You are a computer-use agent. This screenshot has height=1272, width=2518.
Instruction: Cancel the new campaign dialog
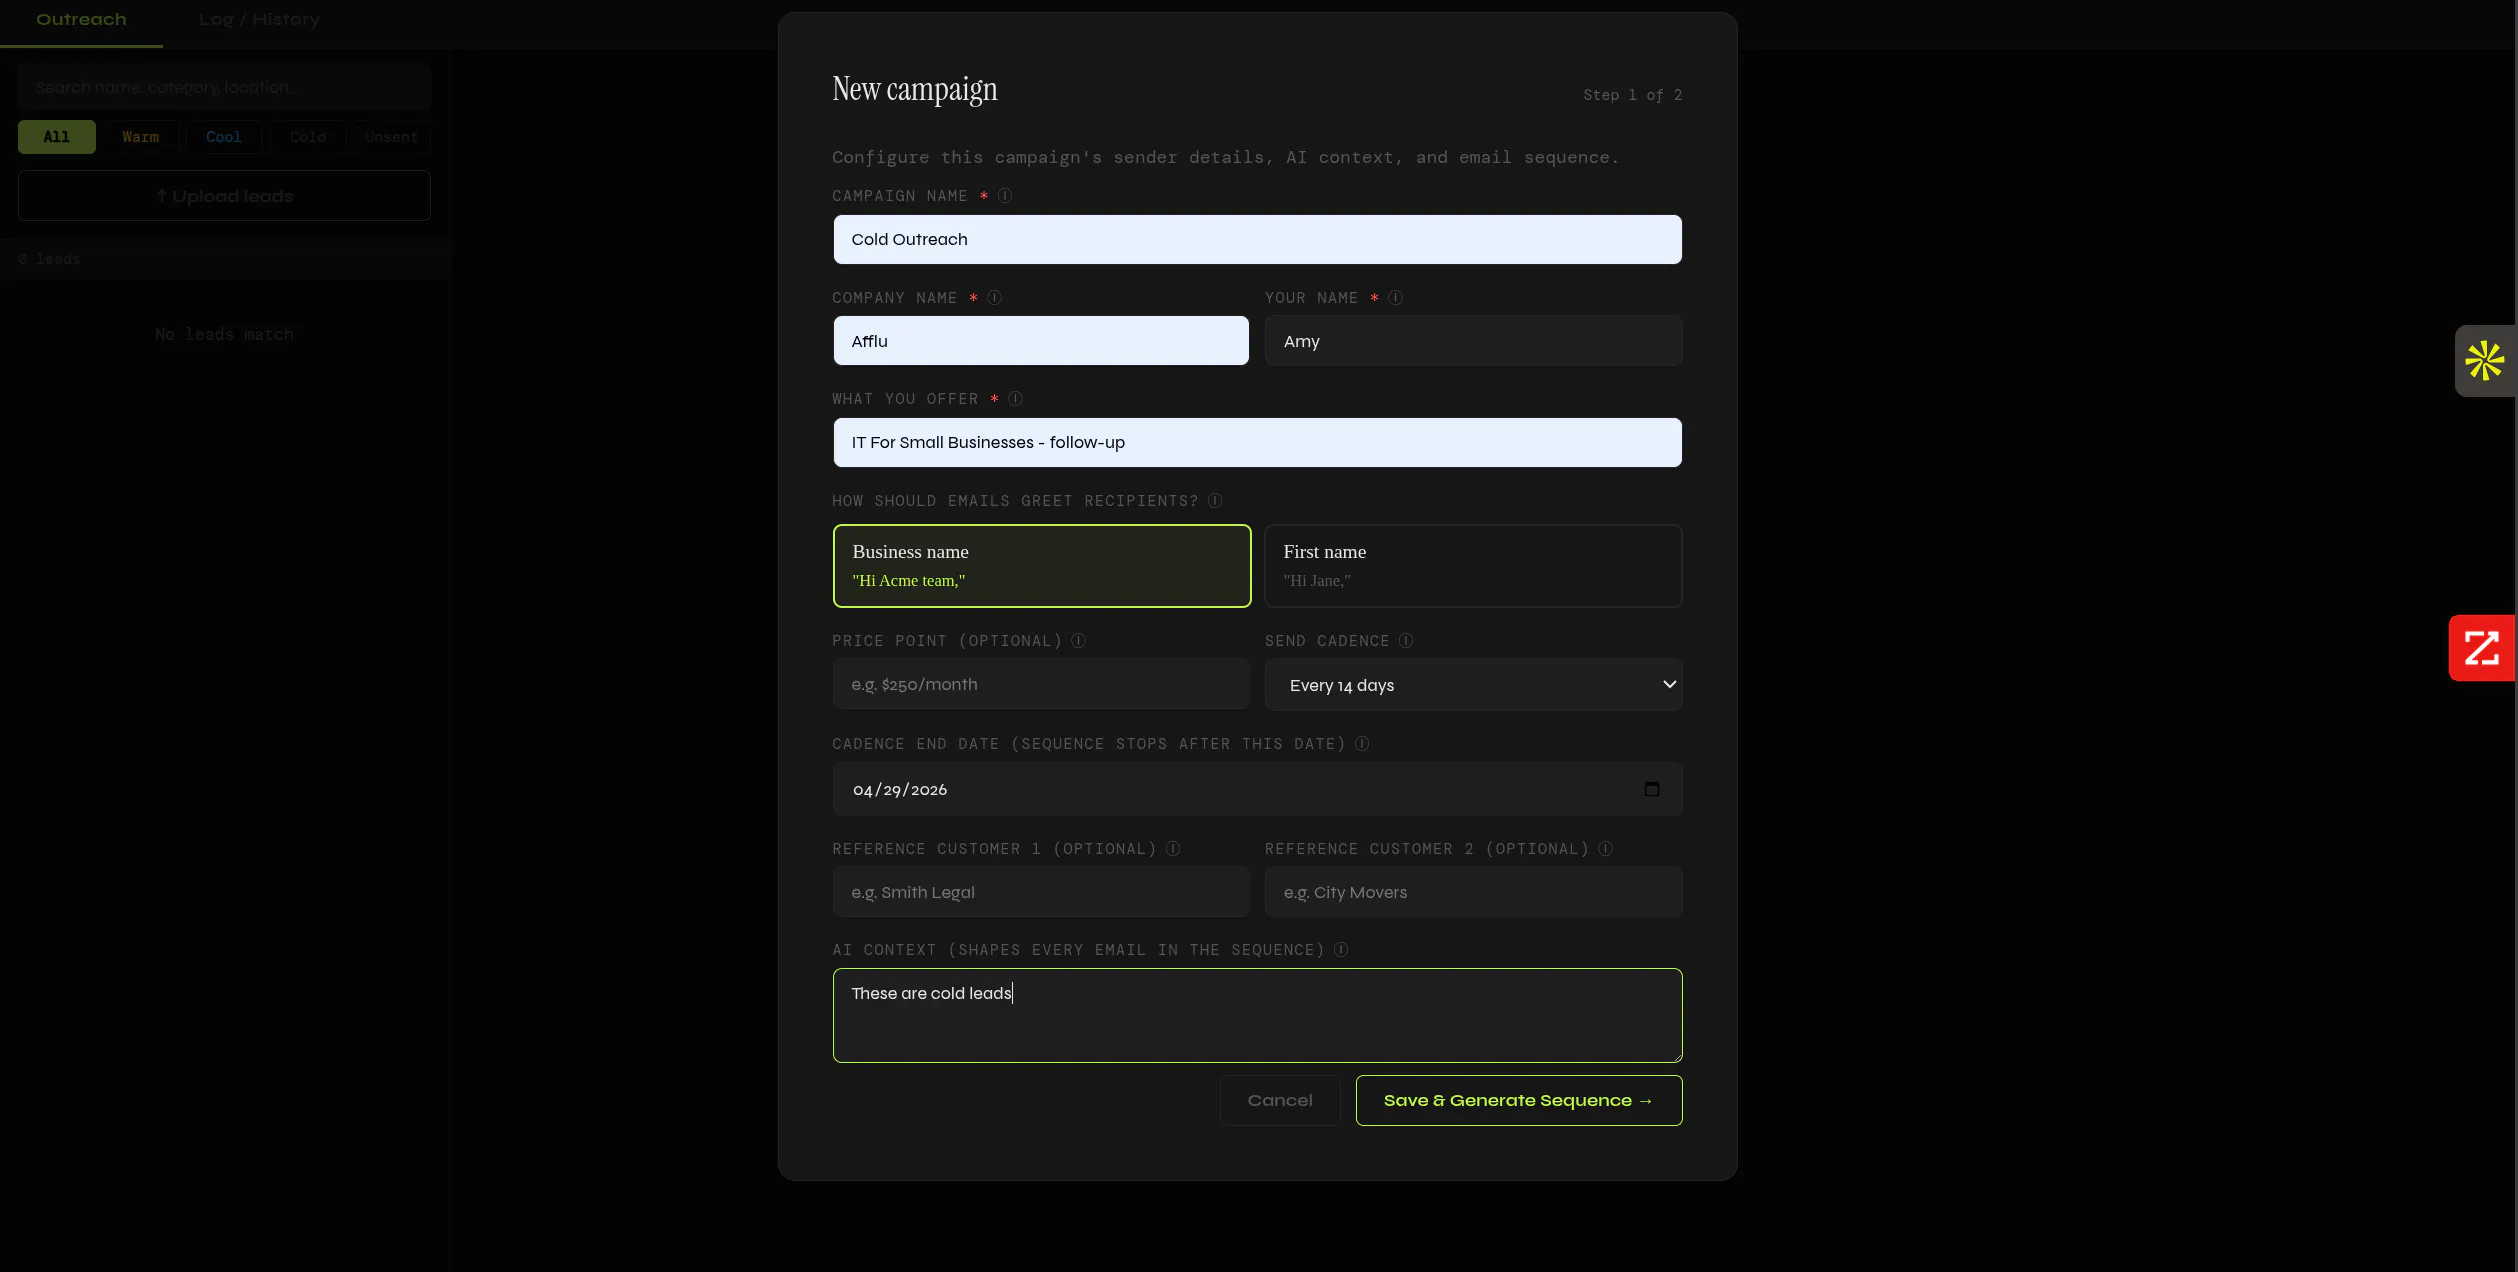(x=1279, y=1100)
